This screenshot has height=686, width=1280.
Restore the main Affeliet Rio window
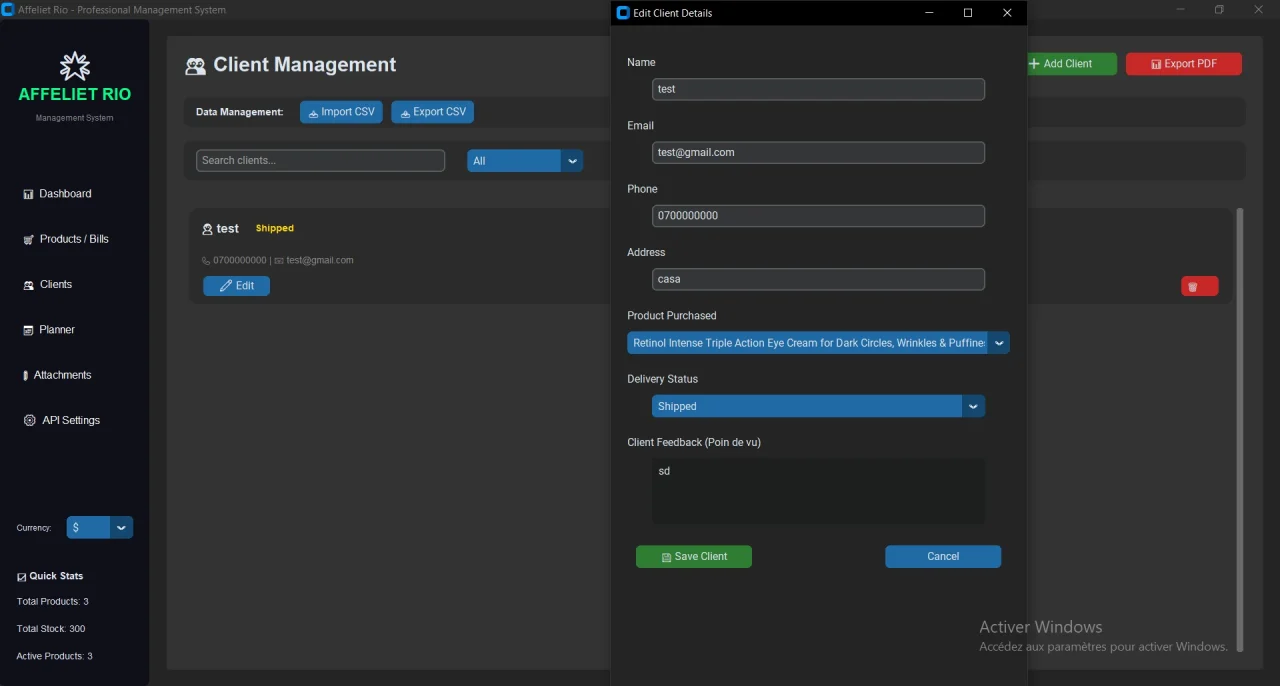click(x=1219, y=9)
